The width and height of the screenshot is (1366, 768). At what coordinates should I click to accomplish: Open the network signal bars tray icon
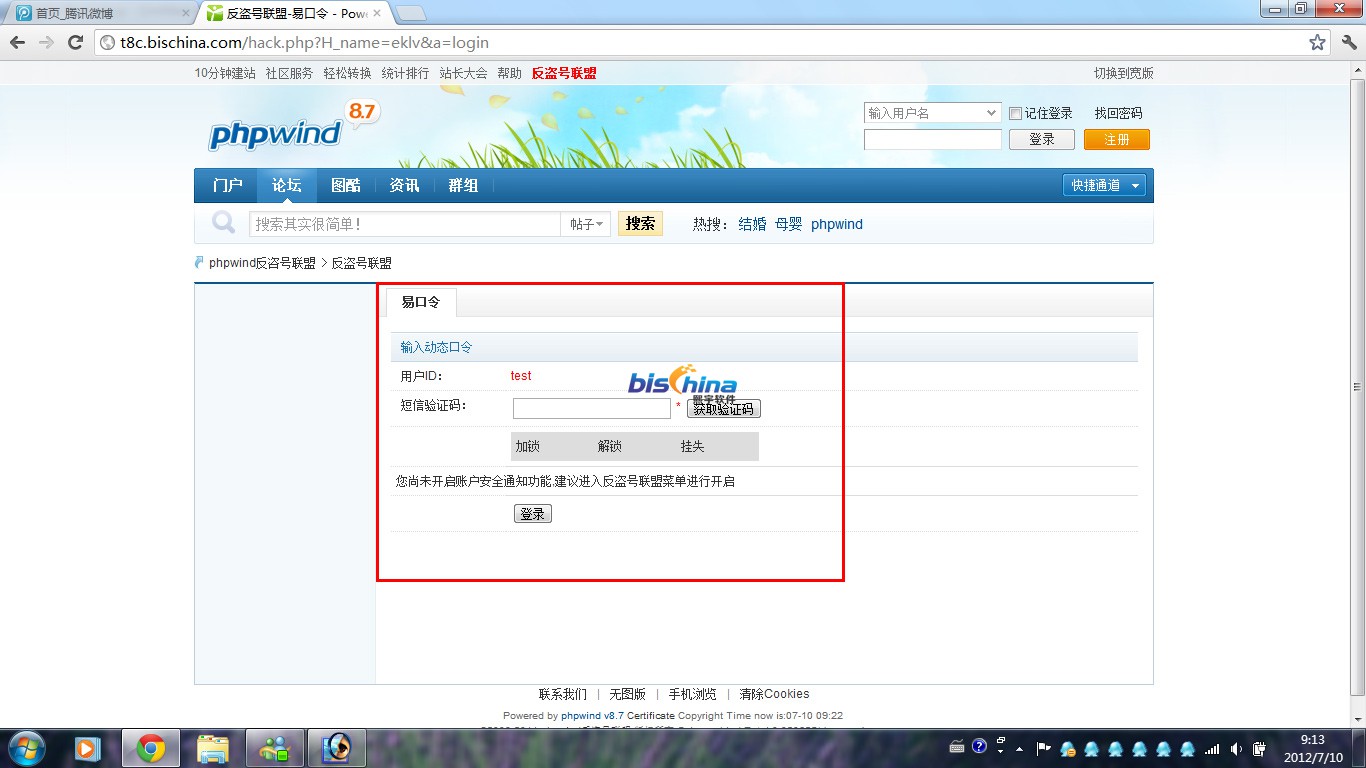click(1212, 748)
